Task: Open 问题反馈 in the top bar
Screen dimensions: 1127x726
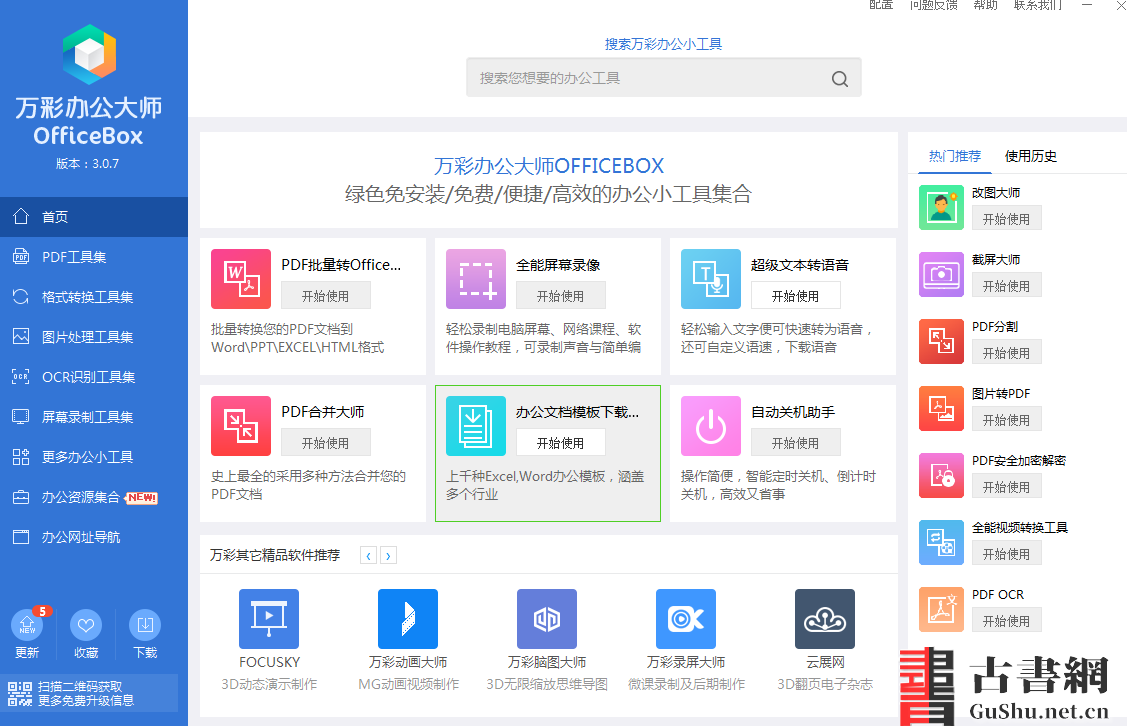Action: coord(934,4)
